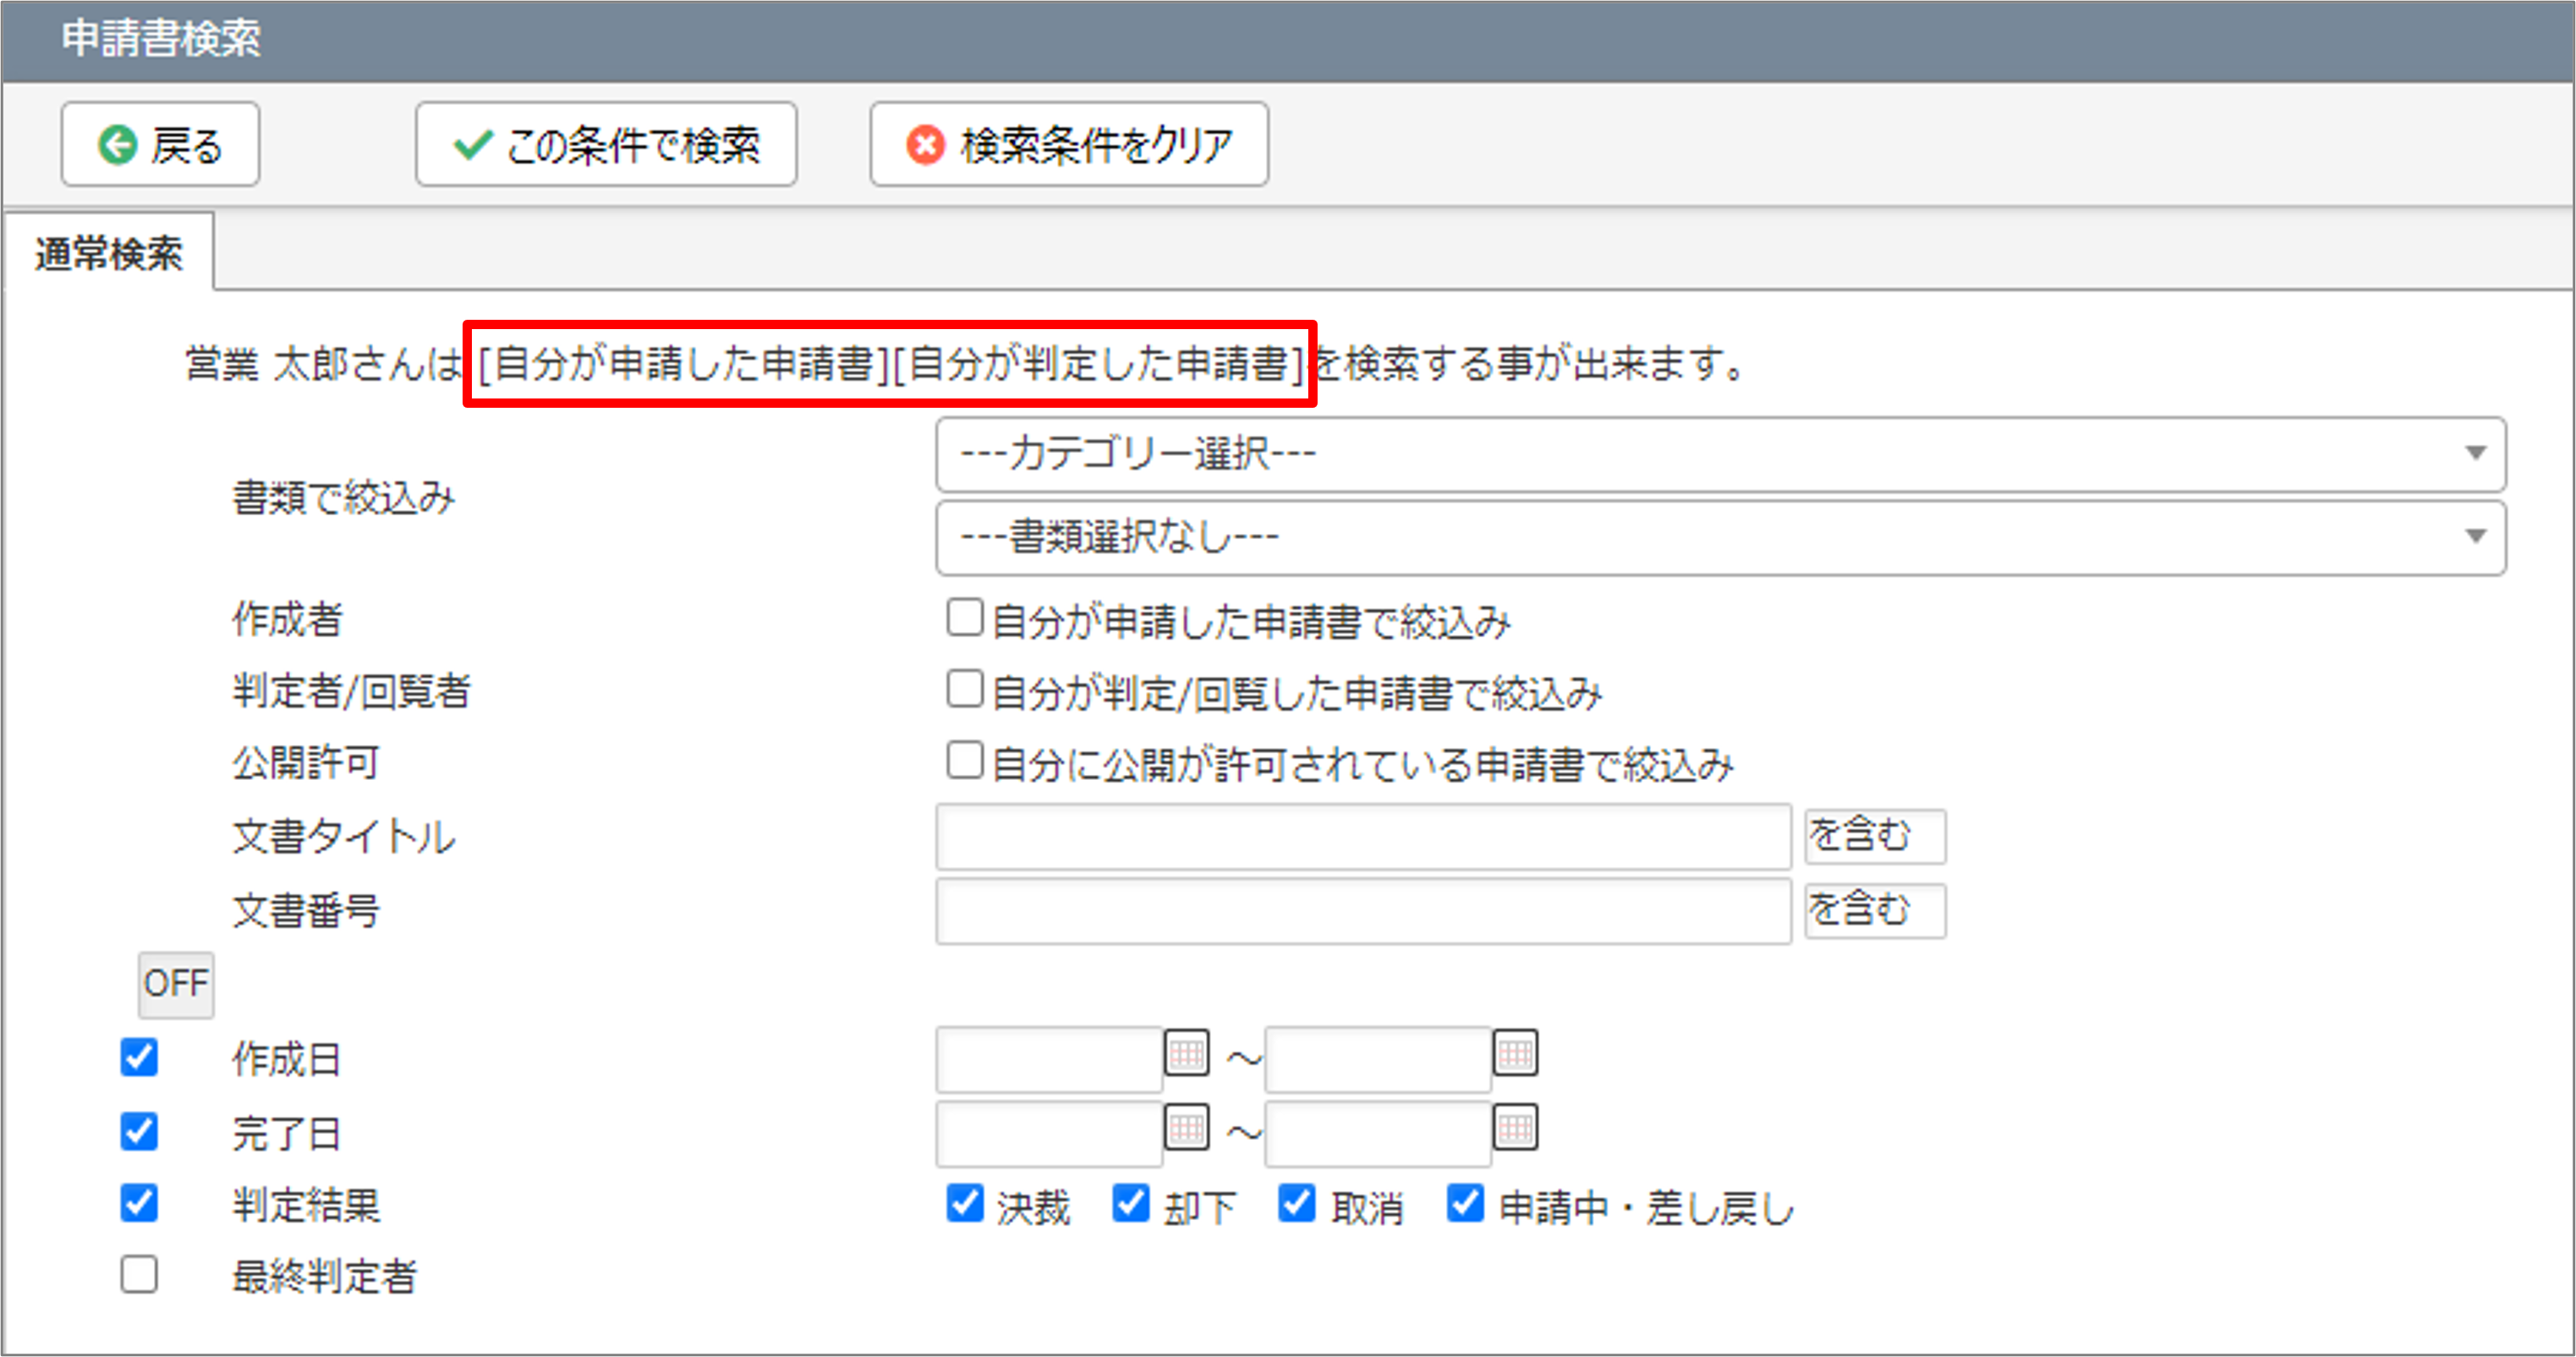2576x1357 pixels.
Task: Open calendar icon for 作成日 start date
Action: (1187, 1053)
